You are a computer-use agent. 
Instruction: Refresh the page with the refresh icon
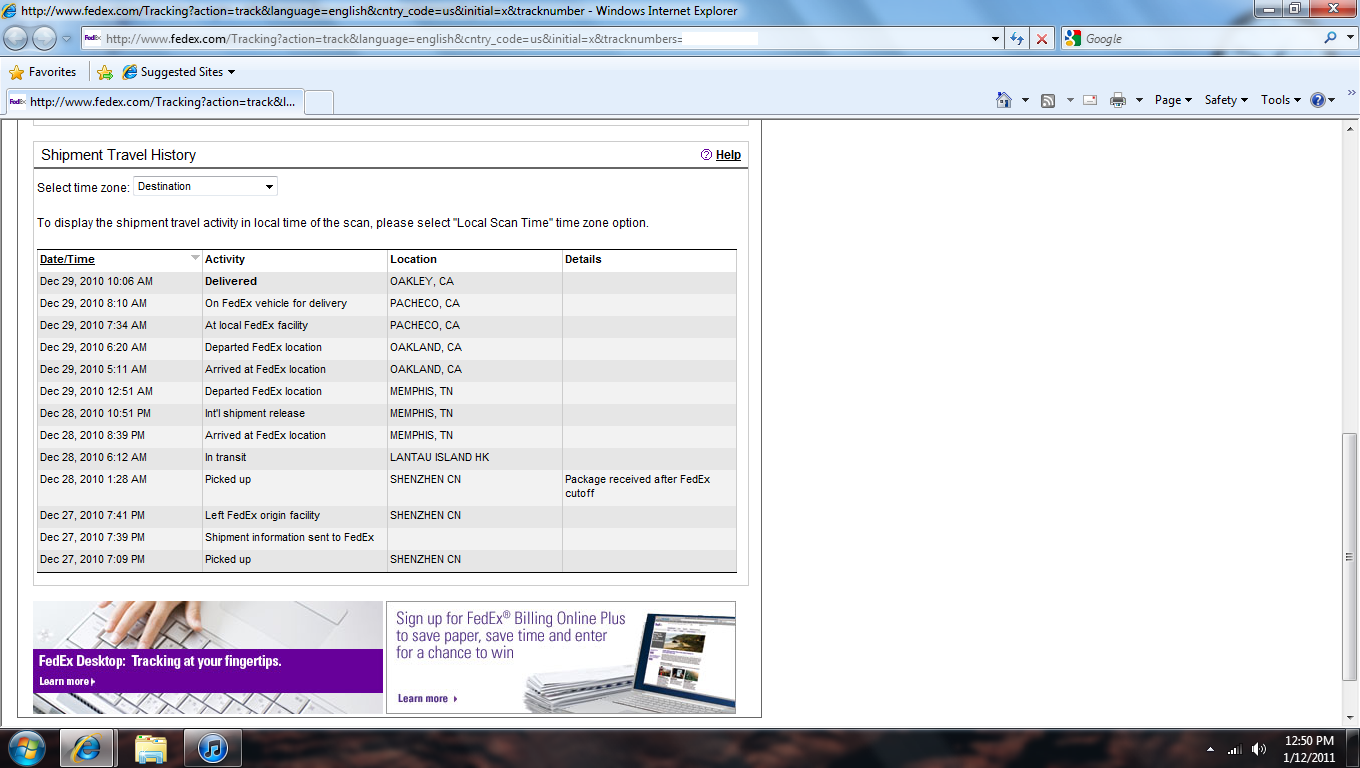point(1017,38)
